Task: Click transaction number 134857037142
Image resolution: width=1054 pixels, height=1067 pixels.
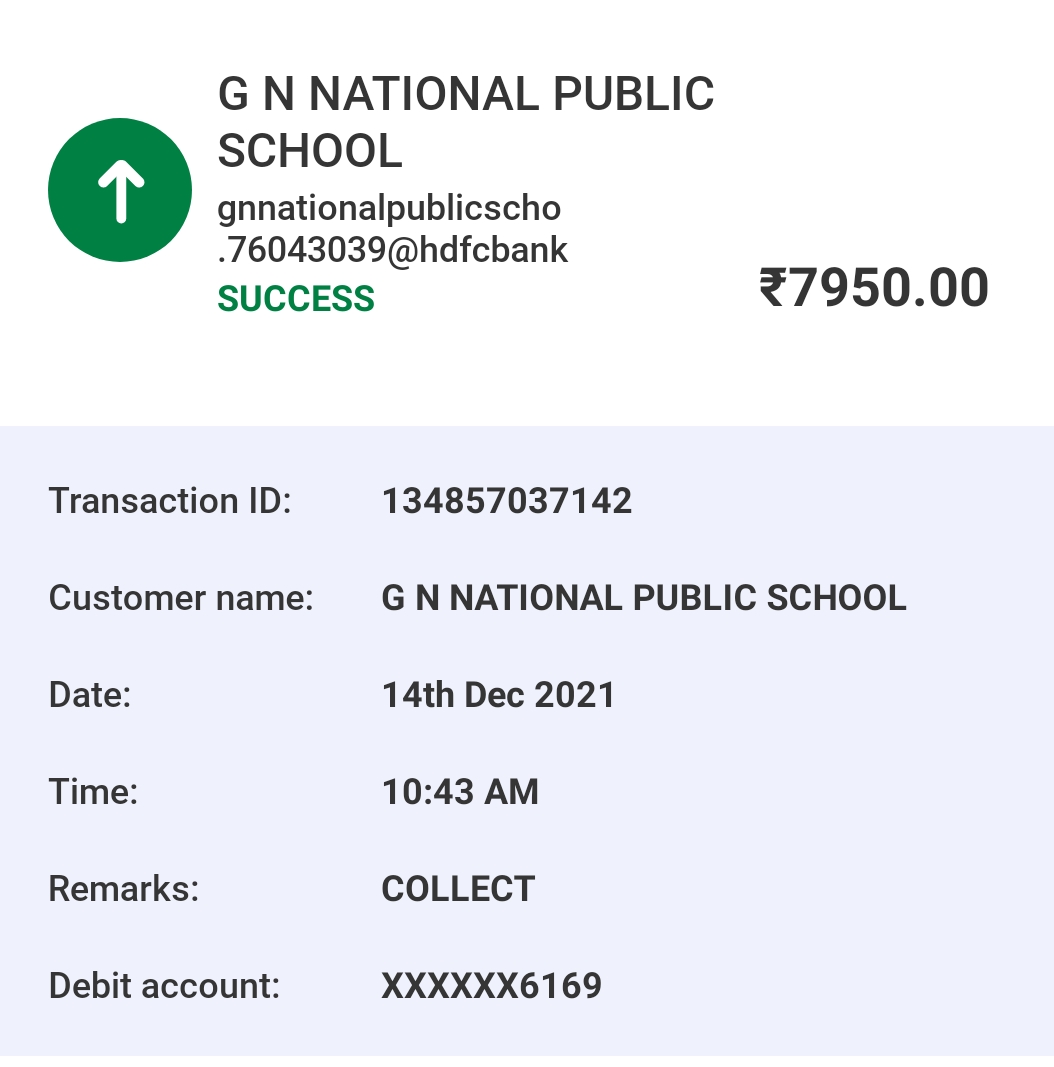Action: [x=507, y=501]
